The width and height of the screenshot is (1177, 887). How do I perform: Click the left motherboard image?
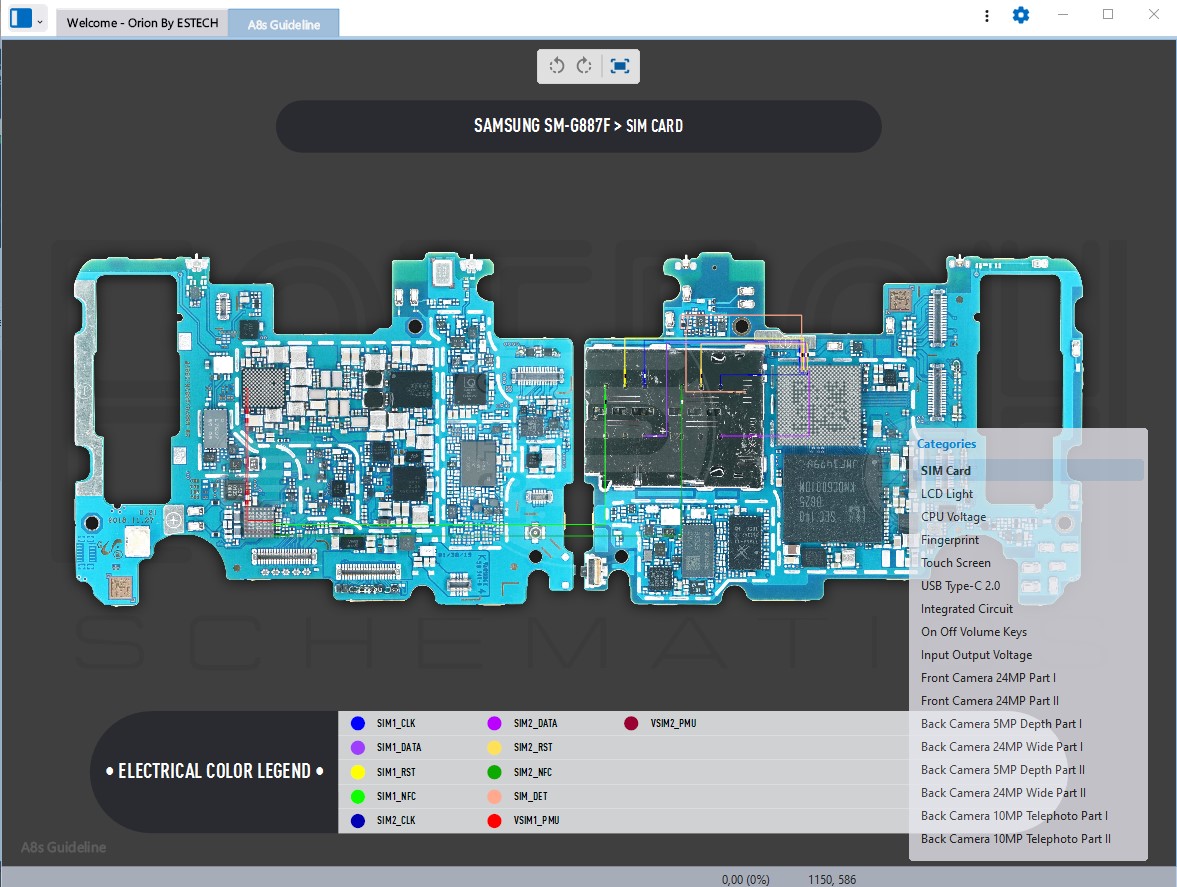(x=324, y=429)
